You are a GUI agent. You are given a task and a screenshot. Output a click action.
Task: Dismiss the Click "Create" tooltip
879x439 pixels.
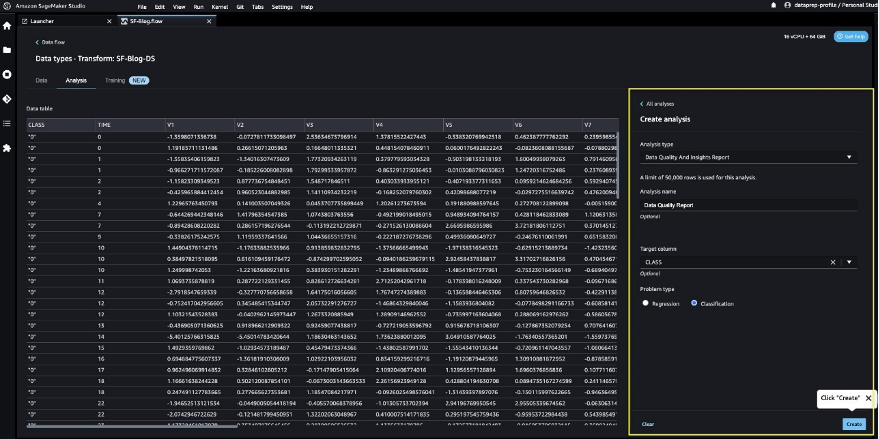click(868, 398)
